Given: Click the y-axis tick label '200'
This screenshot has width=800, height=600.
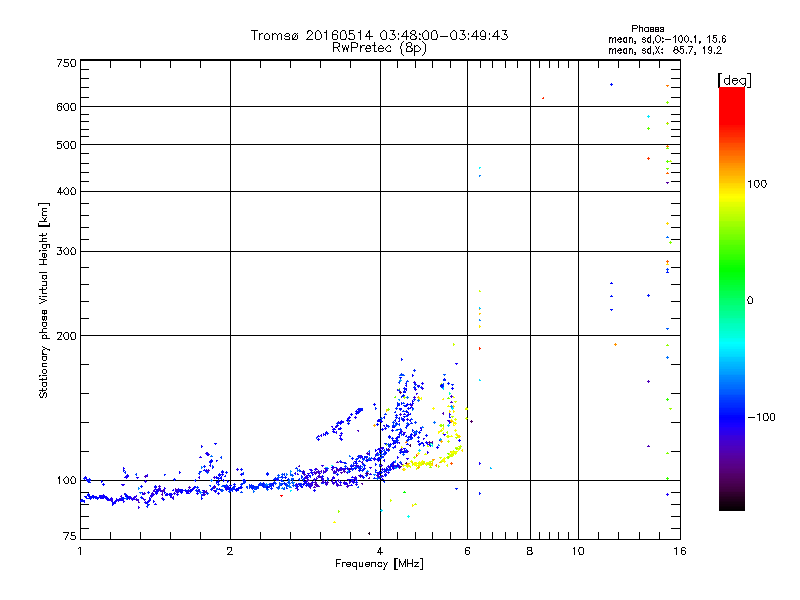Looking at the screenshot, I should [66, 336].
